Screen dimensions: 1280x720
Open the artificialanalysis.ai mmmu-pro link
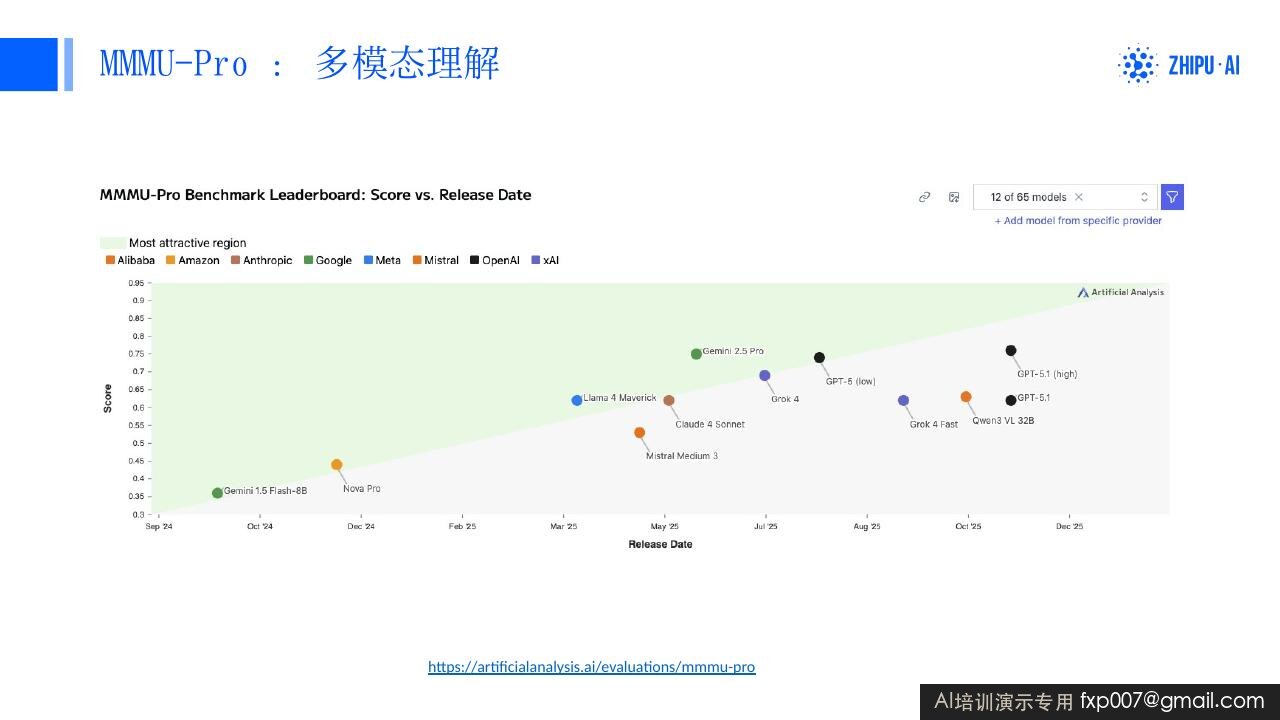coord(592,666)
